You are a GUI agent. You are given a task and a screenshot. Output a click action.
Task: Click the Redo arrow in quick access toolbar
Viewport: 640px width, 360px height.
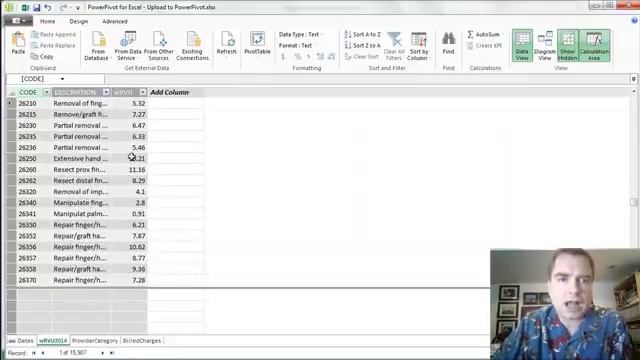coord(63,7)
